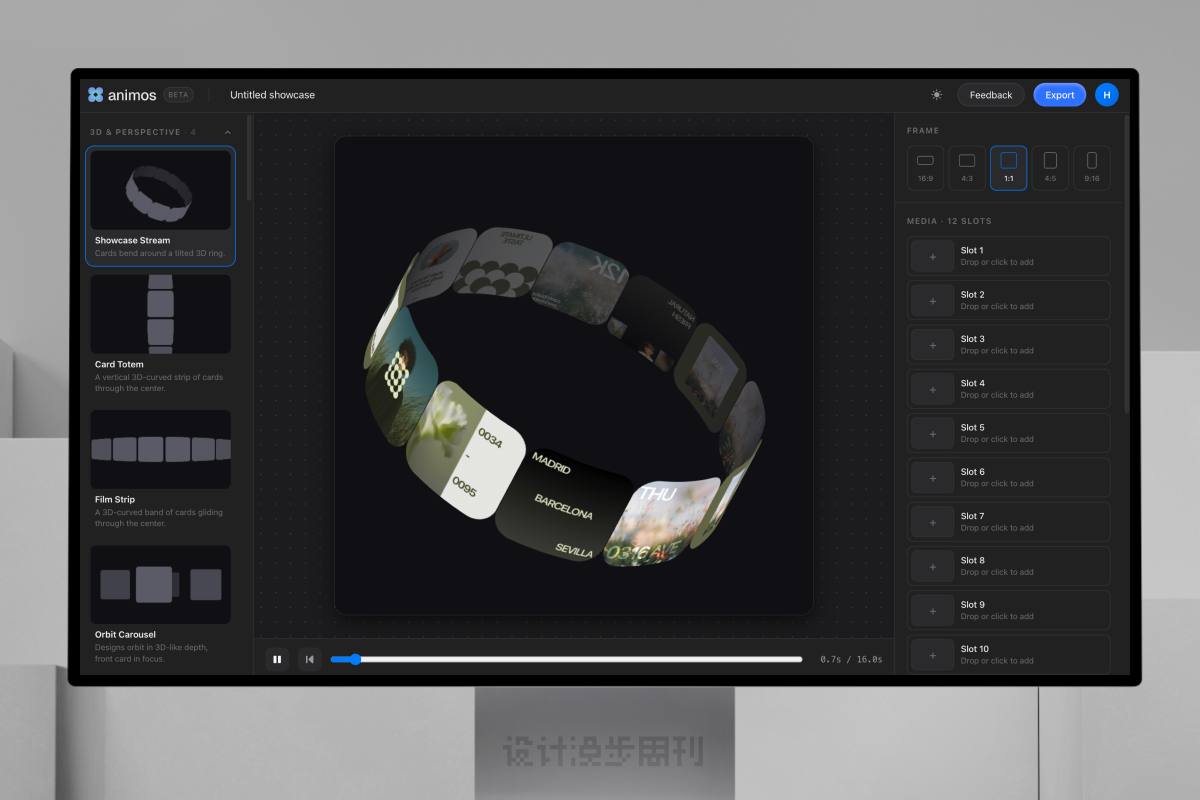Click the Export button

point(1059,95)
